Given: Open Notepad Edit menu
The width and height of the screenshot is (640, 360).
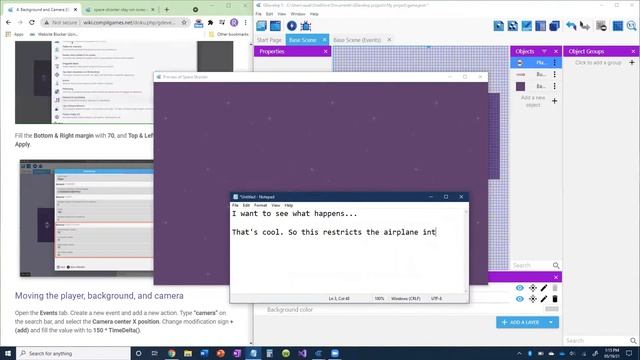Looking at the screenshot, I should point(246,205).
